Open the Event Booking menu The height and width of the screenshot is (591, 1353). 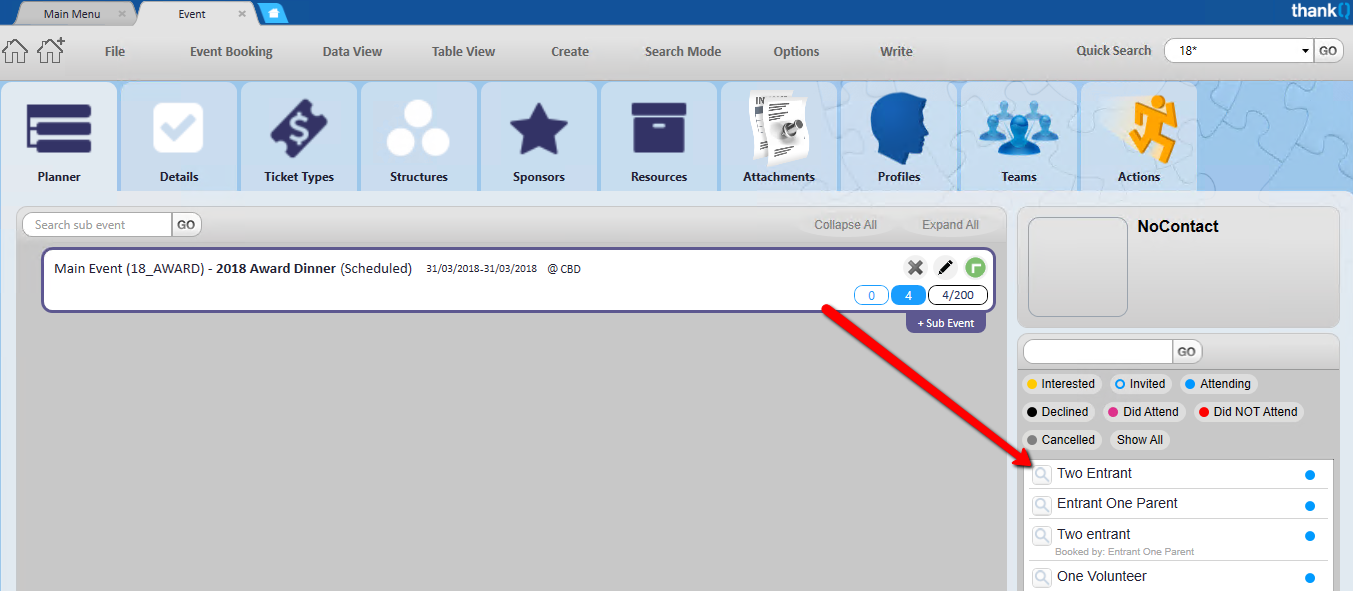pos(231,52)
